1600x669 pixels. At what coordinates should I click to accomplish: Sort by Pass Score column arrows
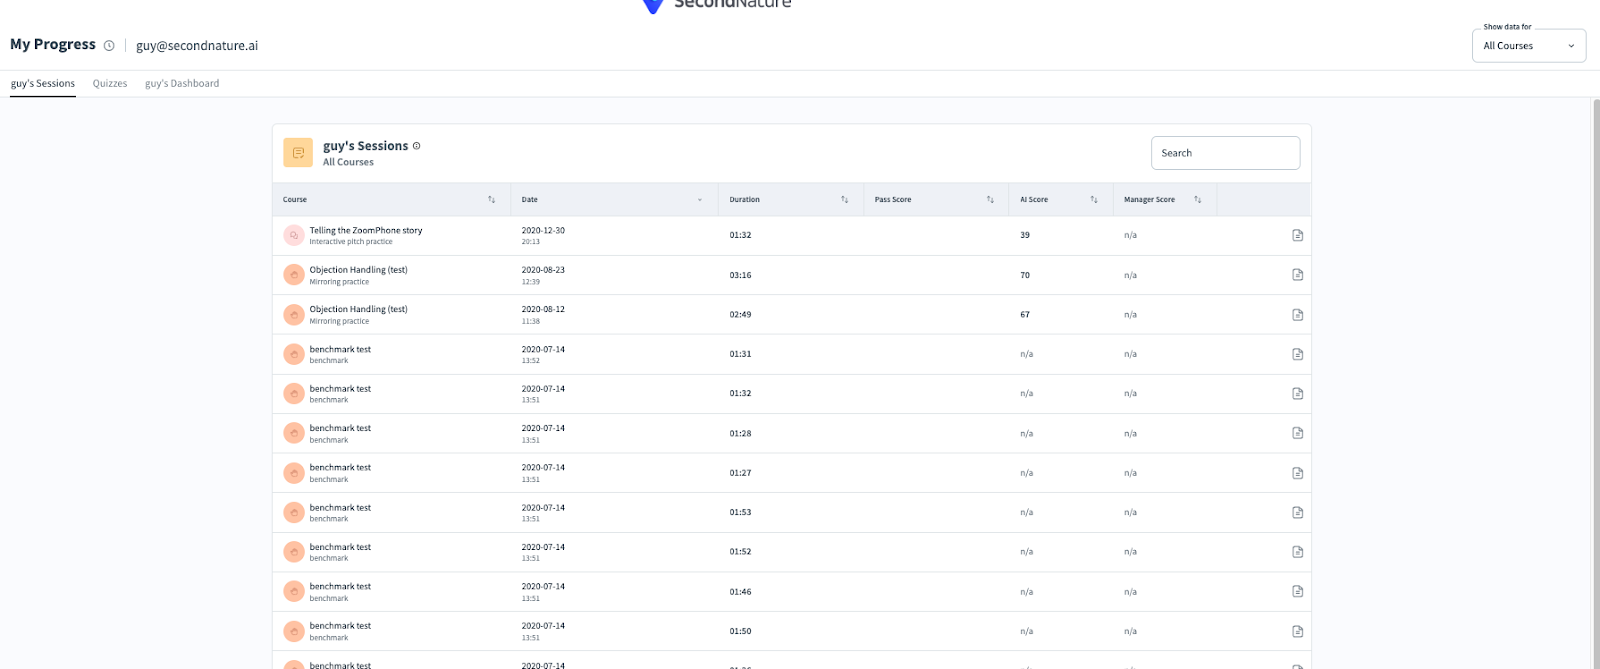pos(990,200)
